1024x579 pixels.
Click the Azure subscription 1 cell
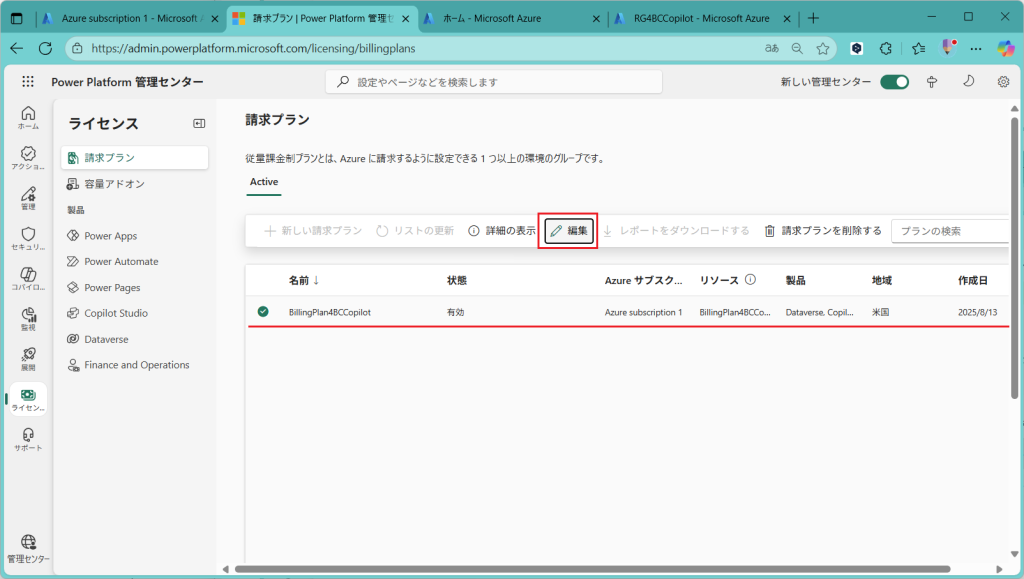coord(643,313)
